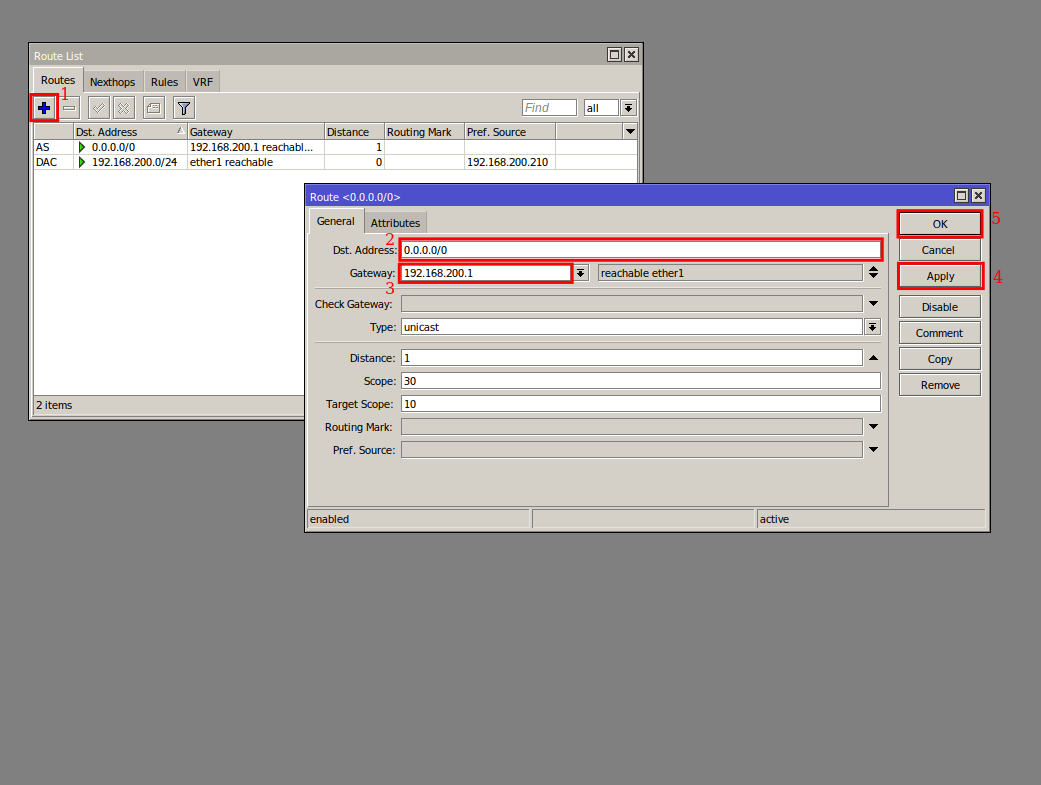Click inside the Find search box
This screenshot has height=785, width=1041.
tap(548, 107)
